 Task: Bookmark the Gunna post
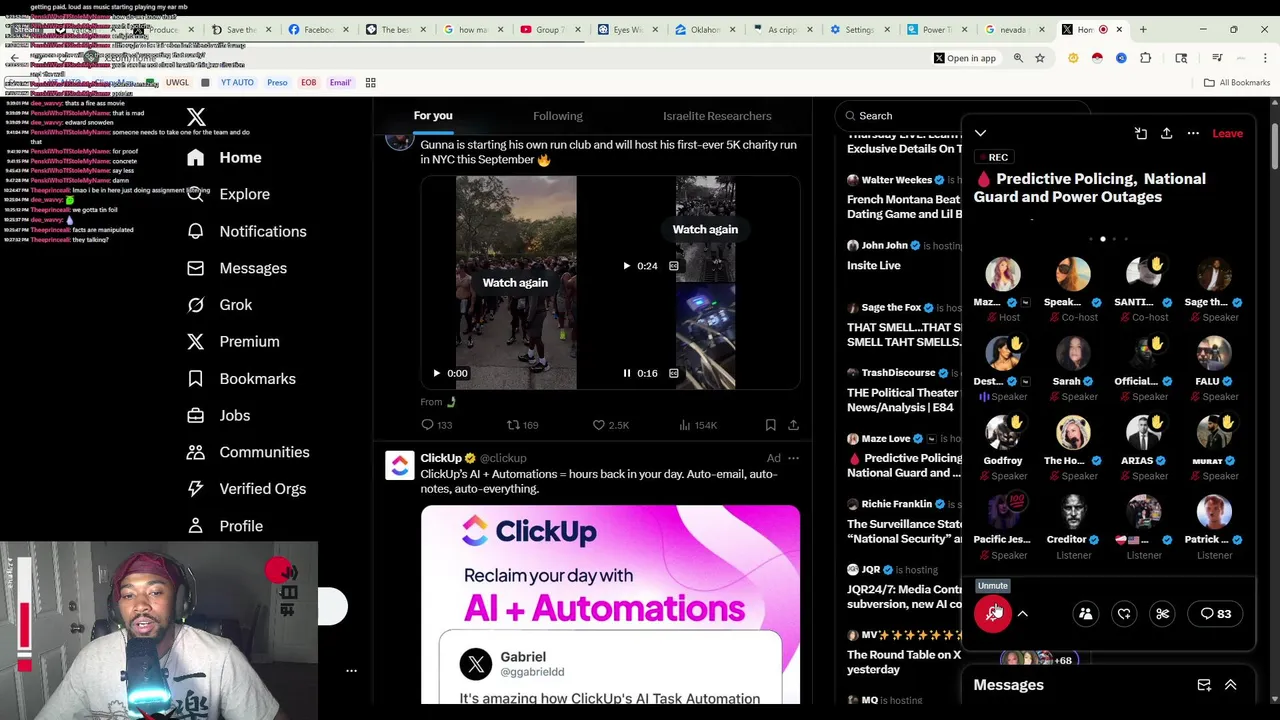point(770,425)
